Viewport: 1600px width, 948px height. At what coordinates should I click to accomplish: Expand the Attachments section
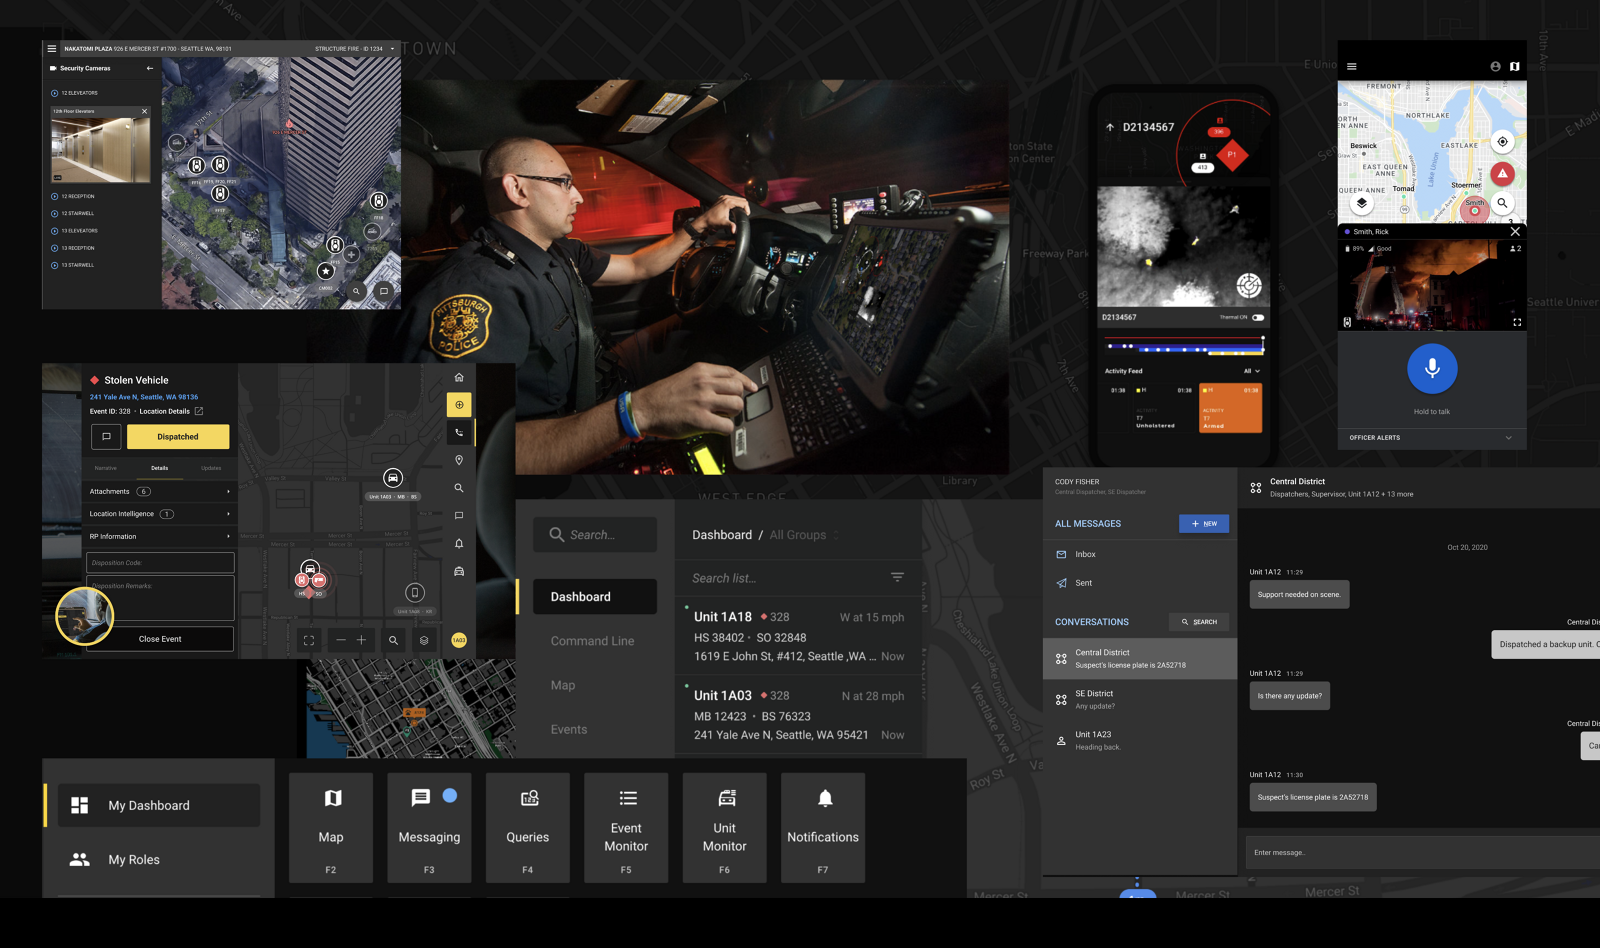coord(160,491)
